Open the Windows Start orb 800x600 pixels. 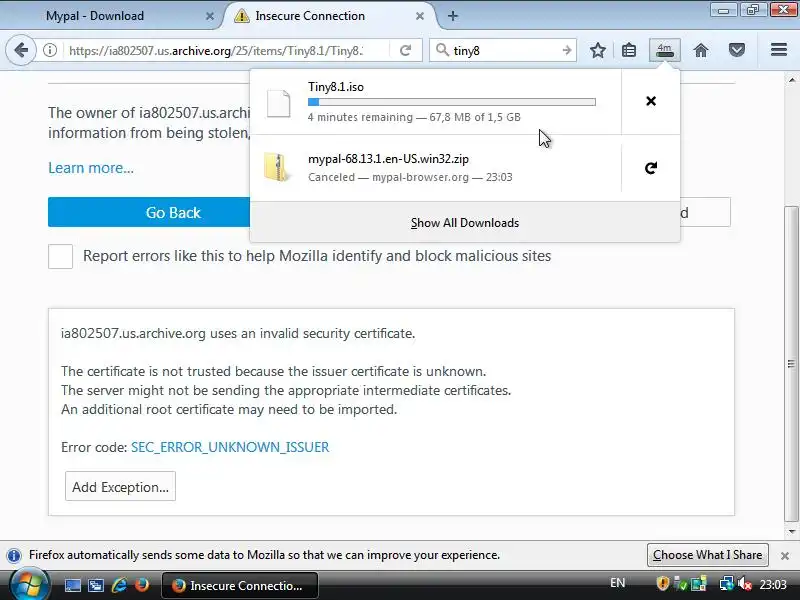(29, 585)
